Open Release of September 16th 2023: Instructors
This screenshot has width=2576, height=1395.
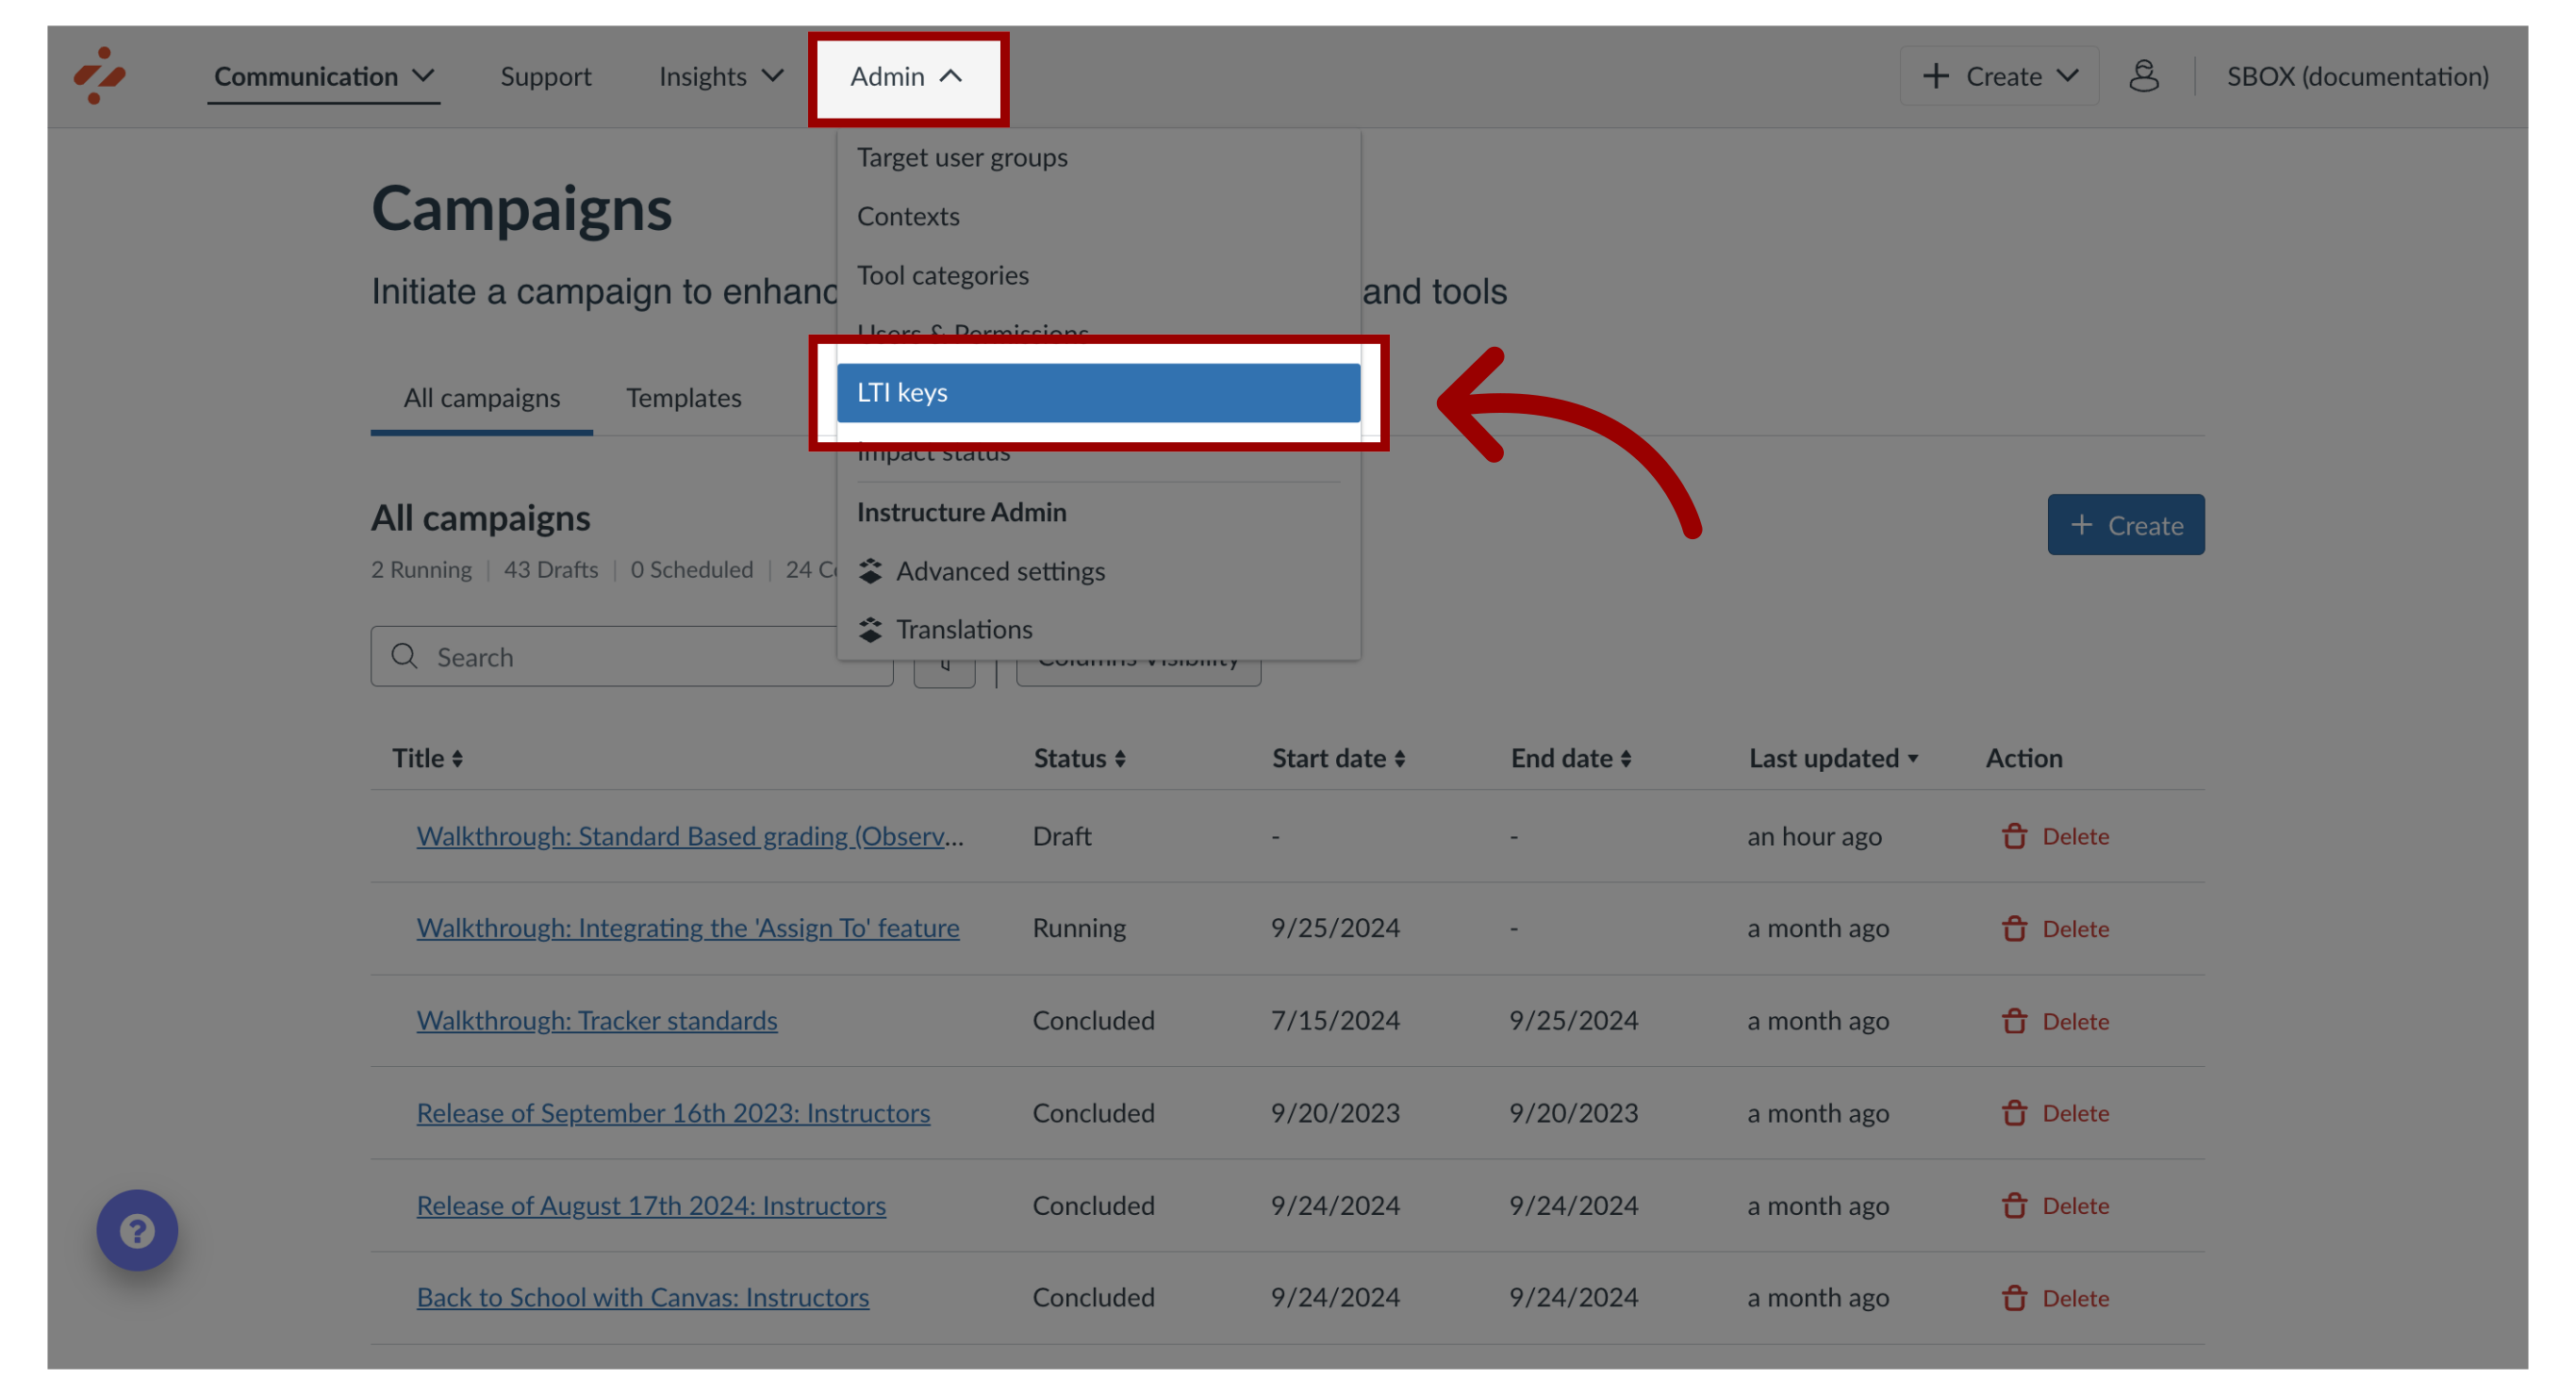(x=673, y=1113)
